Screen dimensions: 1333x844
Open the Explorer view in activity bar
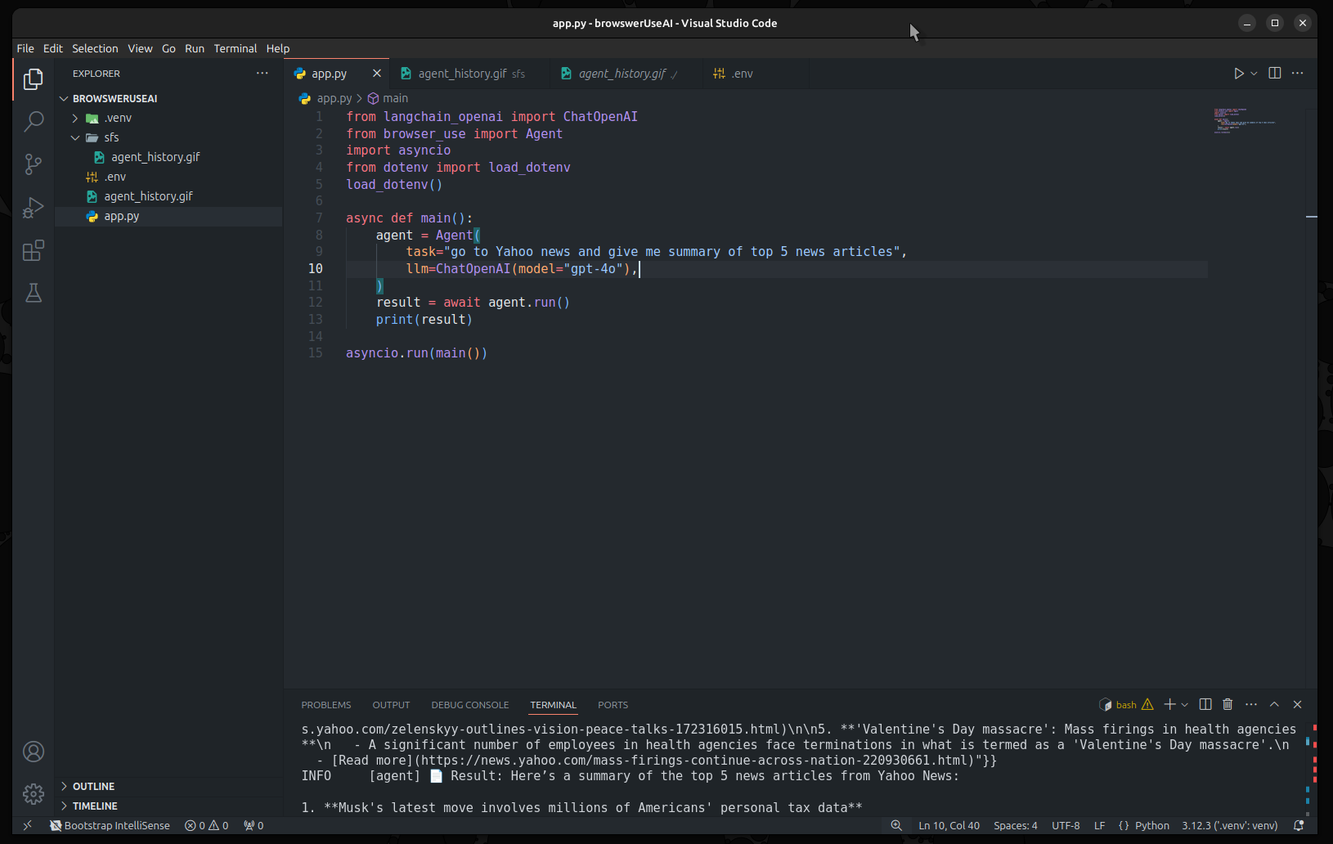[x=33, y=78]
